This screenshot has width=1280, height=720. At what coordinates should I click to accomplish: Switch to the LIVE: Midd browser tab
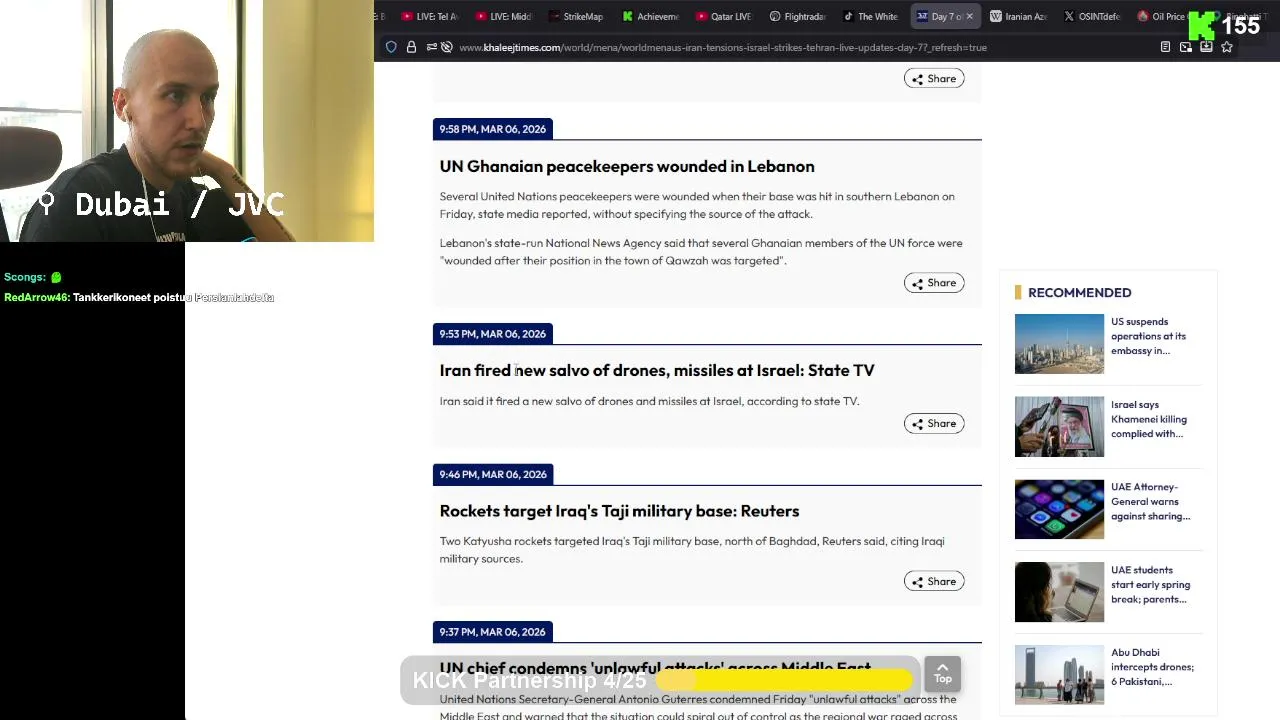pos(503,16)
